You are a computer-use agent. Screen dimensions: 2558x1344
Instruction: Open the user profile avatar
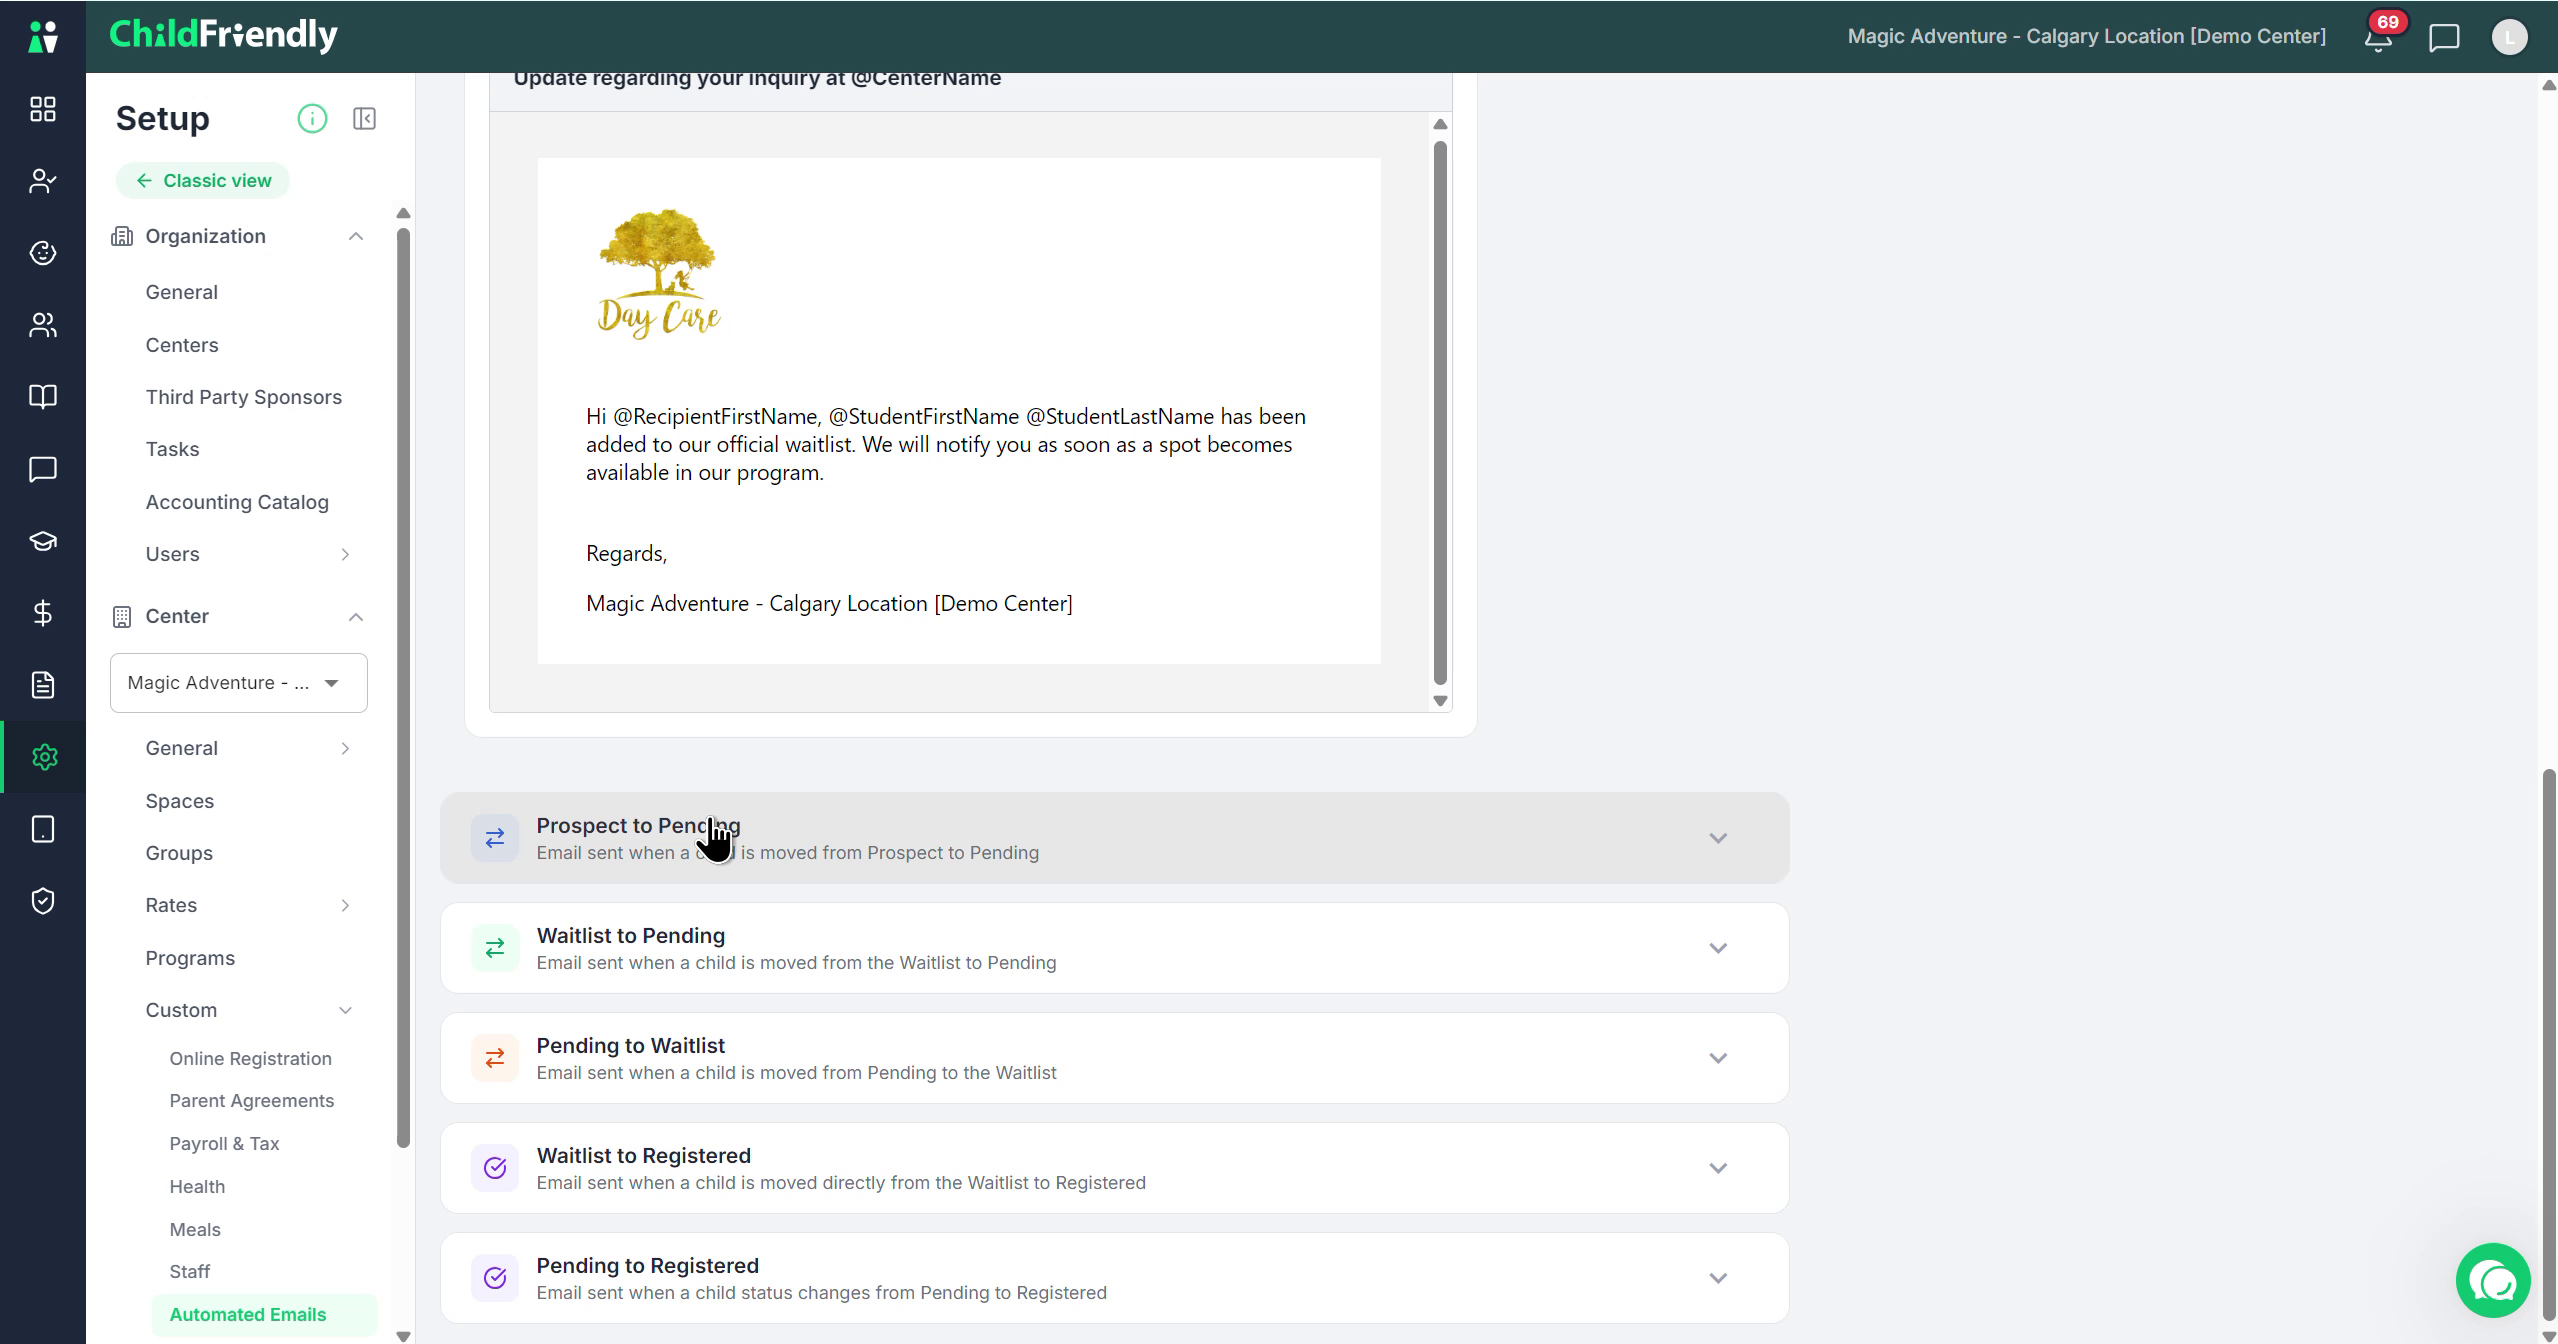click(2509, 38)
